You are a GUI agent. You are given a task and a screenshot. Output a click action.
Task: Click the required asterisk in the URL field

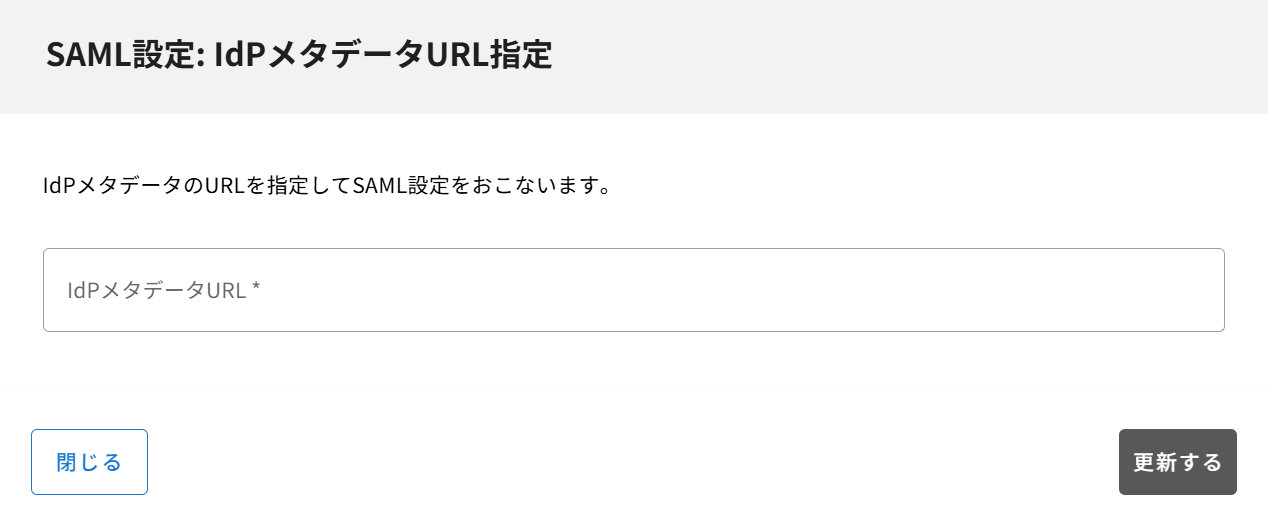(256, 291)
